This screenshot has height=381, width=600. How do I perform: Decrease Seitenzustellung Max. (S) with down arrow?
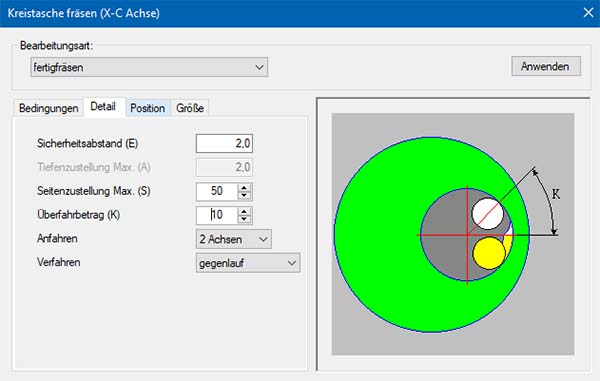pos(244,196)
